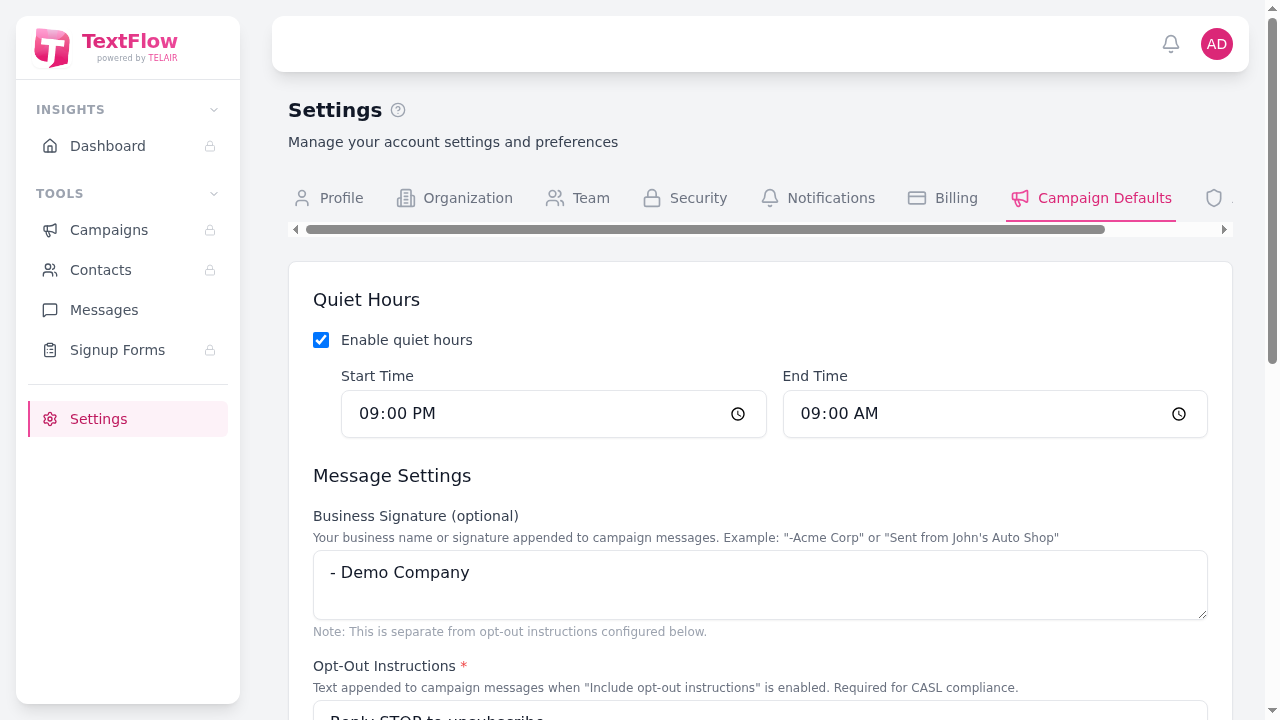1280x720 pixels.
Task: Open the Settings sidebar link
Action: [98, 419]
